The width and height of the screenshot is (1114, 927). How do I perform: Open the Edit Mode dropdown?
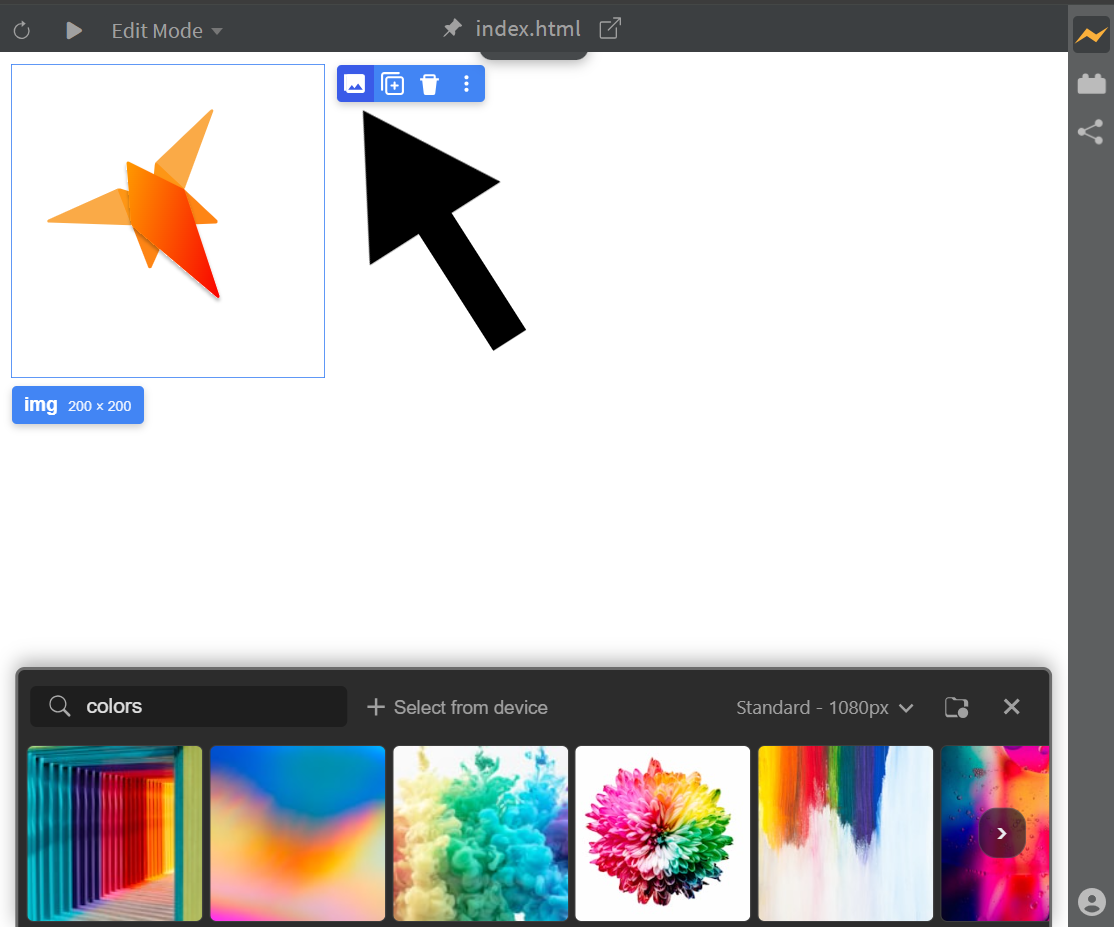click(x=166, y=31)
